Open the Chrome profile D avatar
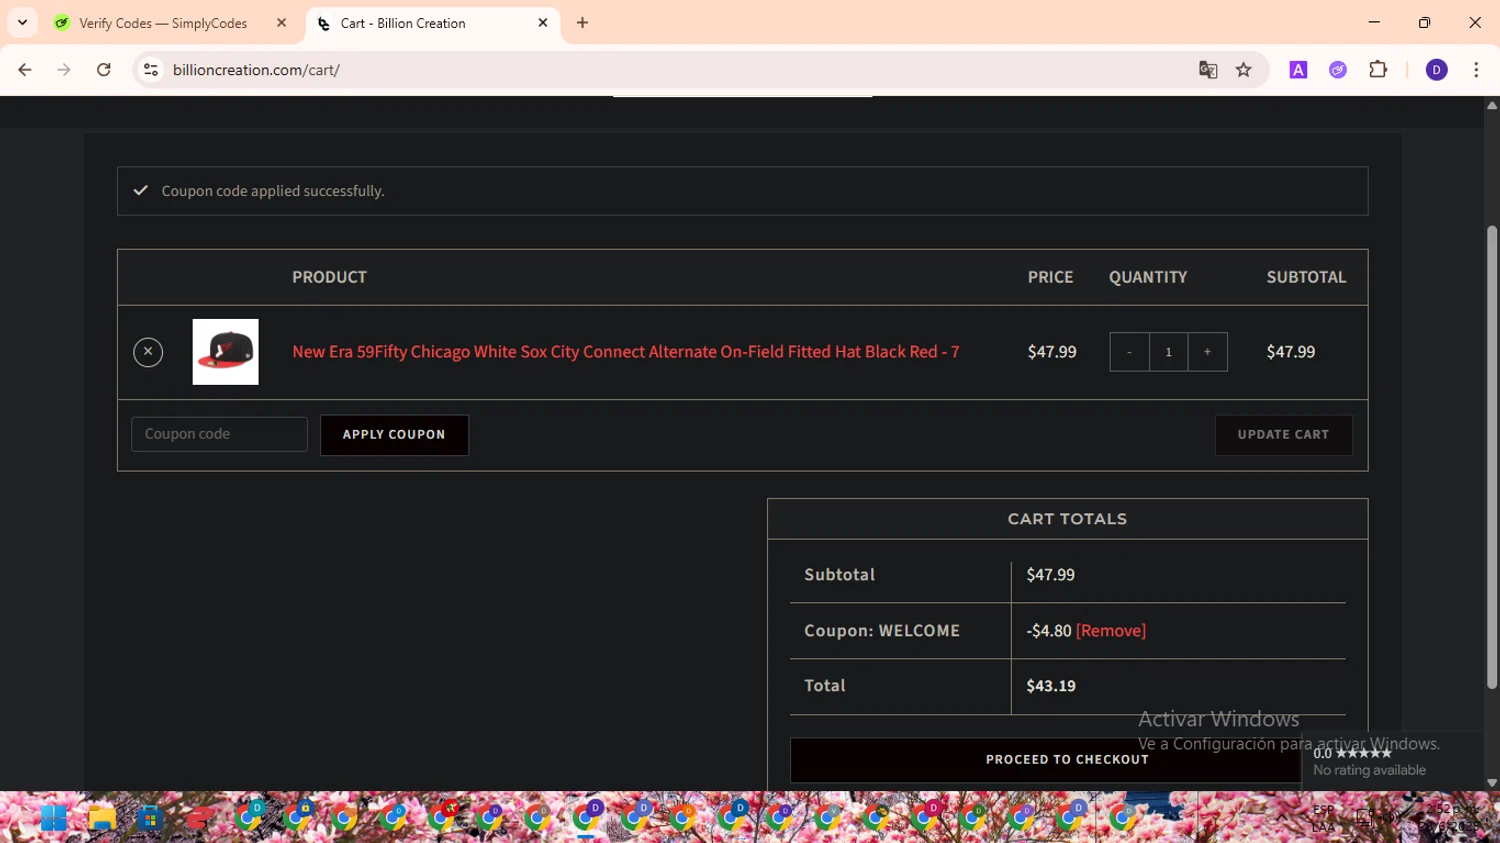 click(x=1436, y=70)
